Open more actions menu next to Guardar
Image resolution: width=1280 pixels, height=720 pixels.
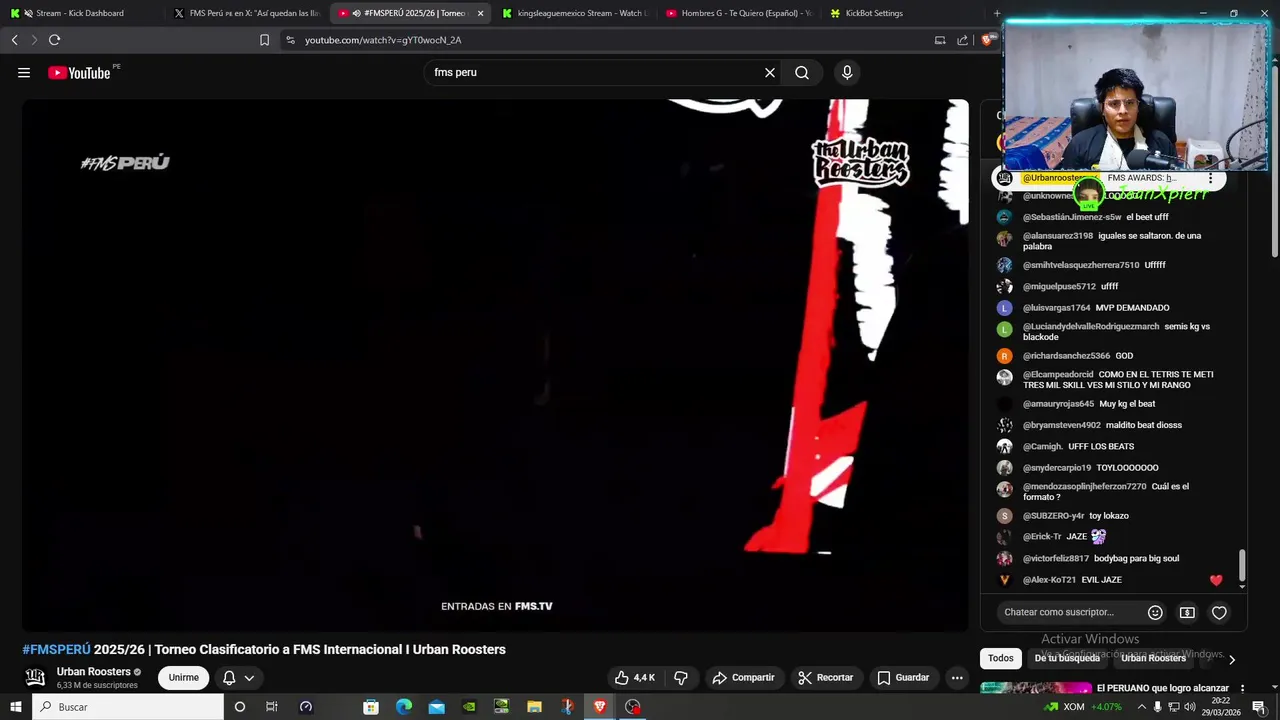pyautogui.click(x=957, y=677)
